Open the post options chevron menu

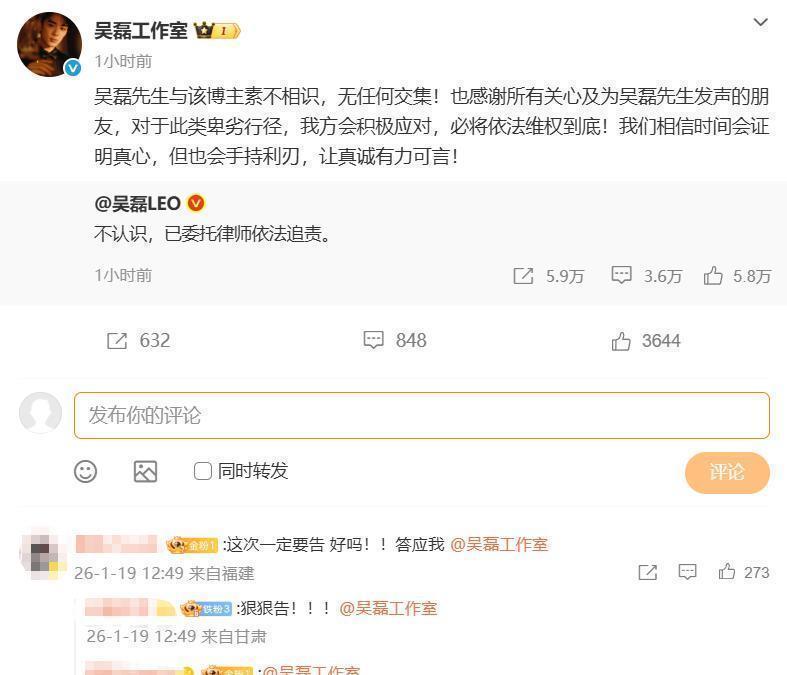point(760,23)
